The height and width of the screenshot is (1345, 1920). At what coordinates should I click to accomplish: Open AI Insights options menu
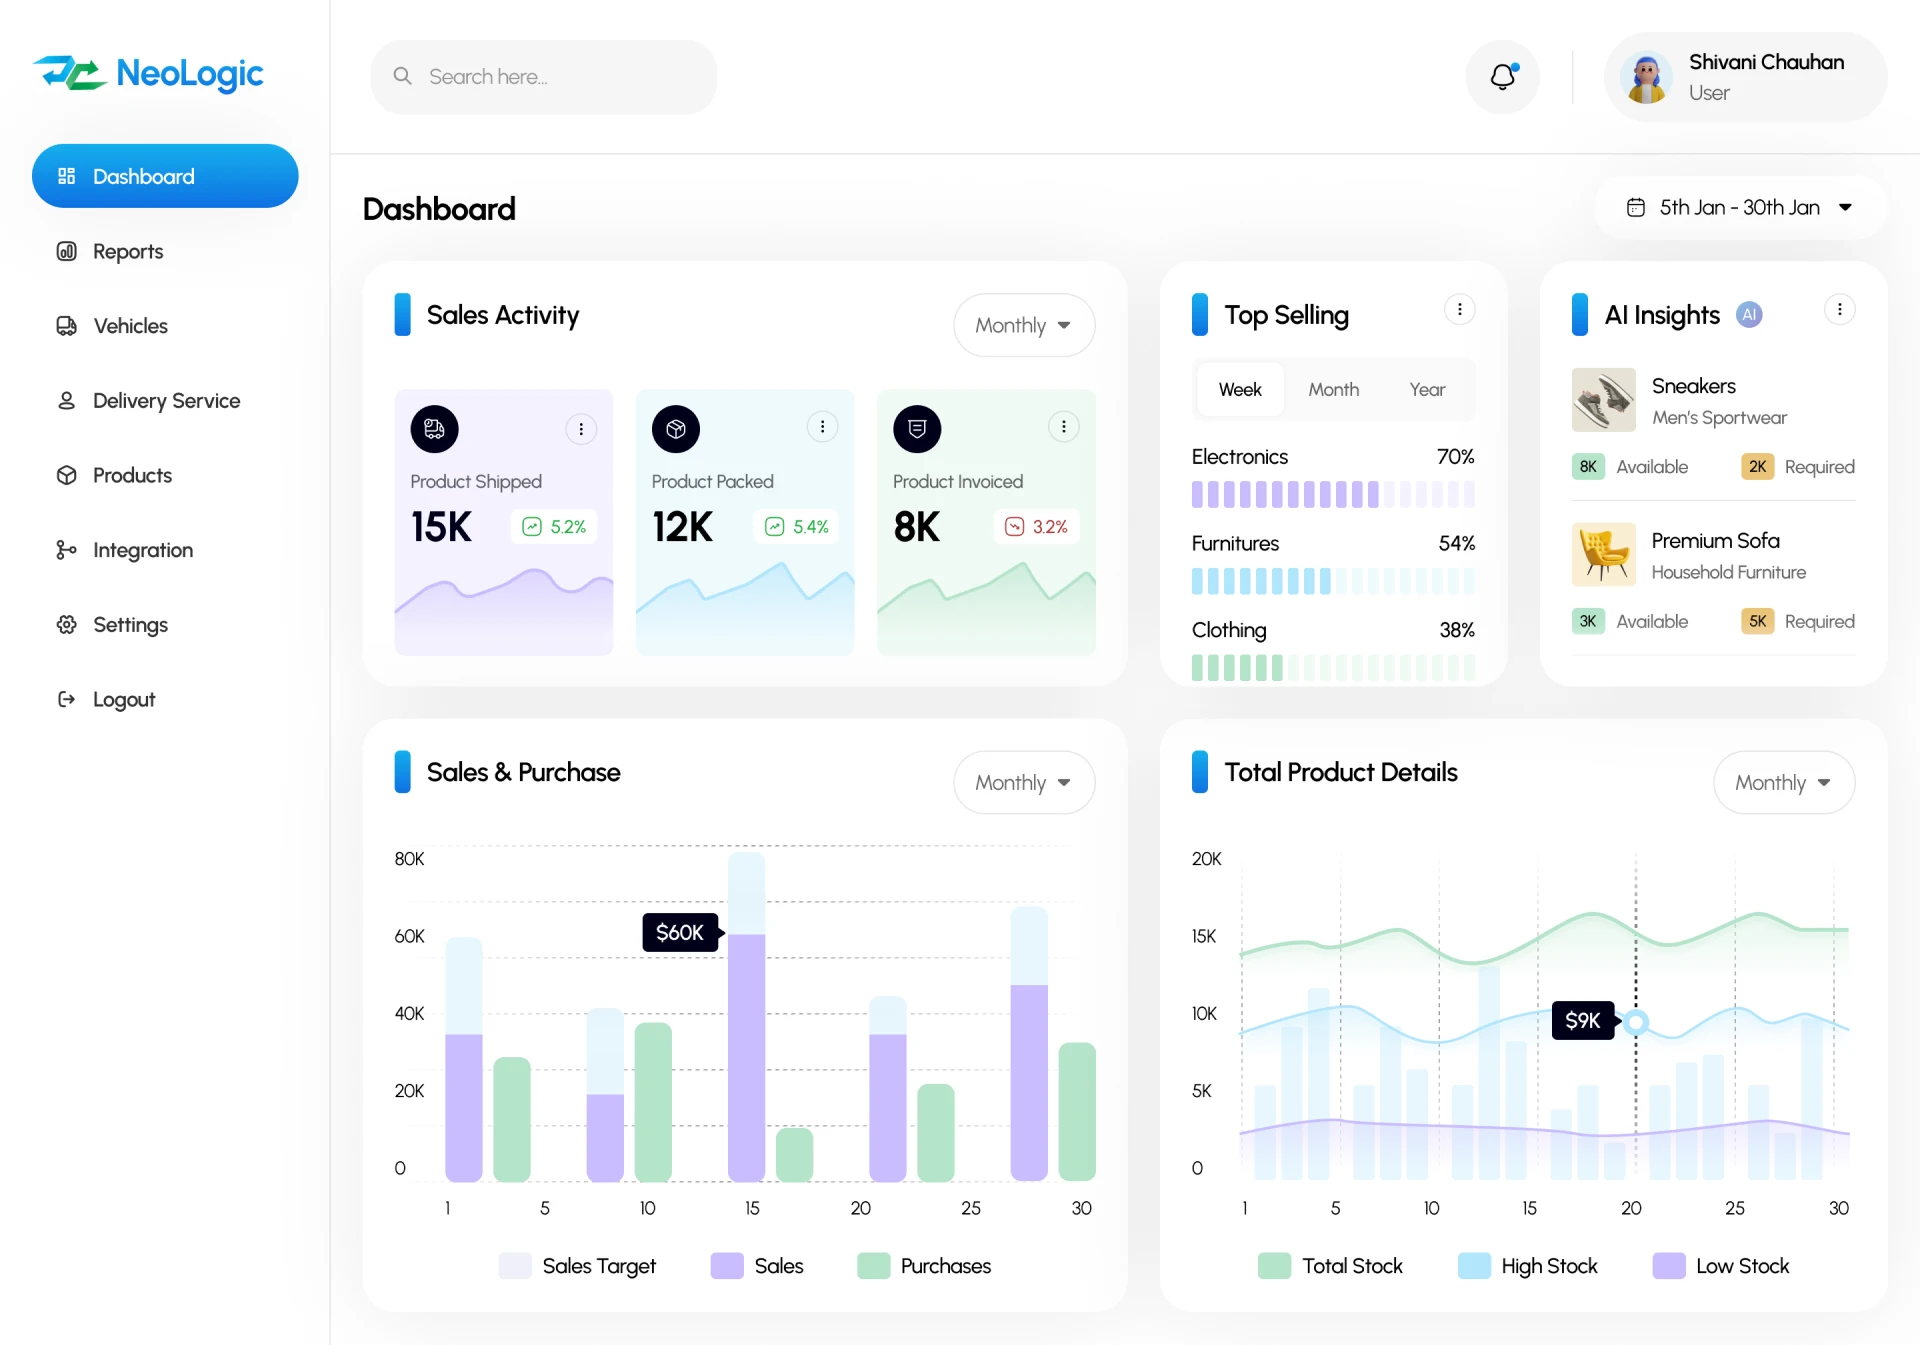tap(1840, 309)
